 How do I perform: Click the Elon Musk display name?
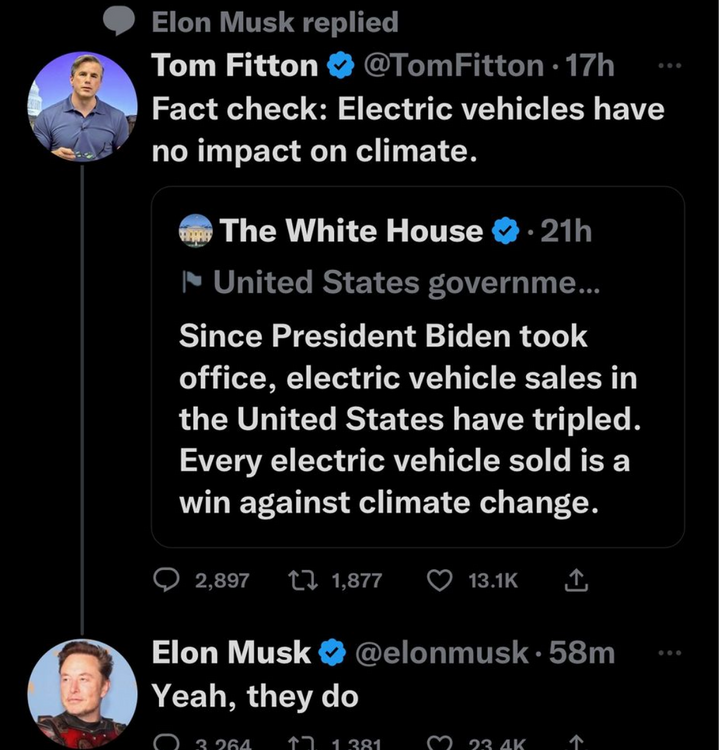[x=231, y=653]
